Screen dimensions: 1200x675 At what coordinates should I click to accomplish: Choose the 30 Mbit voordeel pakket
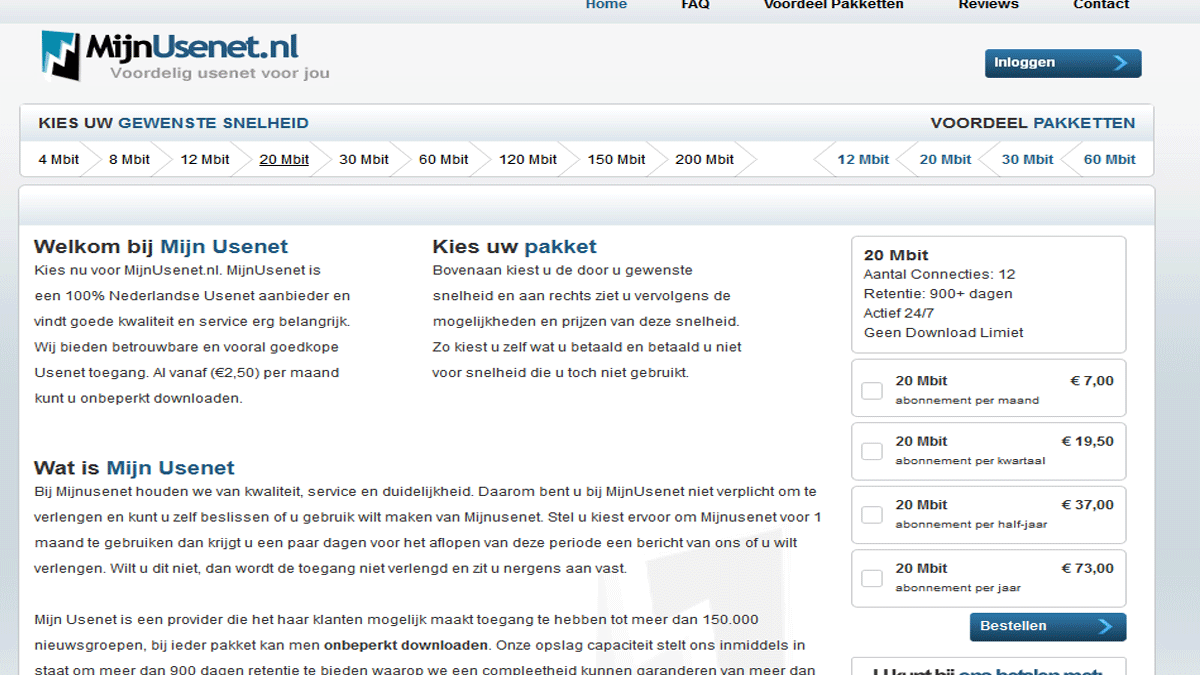[1027, 159]
